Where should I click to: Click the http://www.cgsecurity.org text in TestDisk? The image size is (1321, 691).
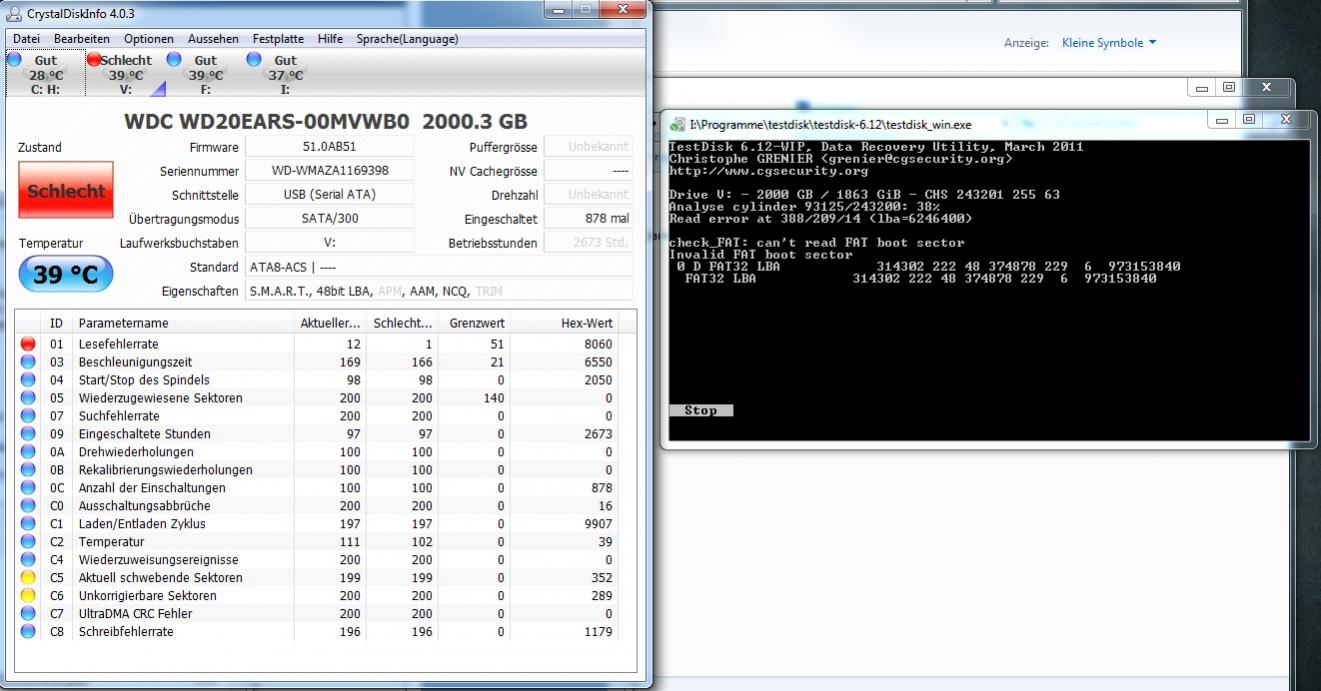[770, 171]
